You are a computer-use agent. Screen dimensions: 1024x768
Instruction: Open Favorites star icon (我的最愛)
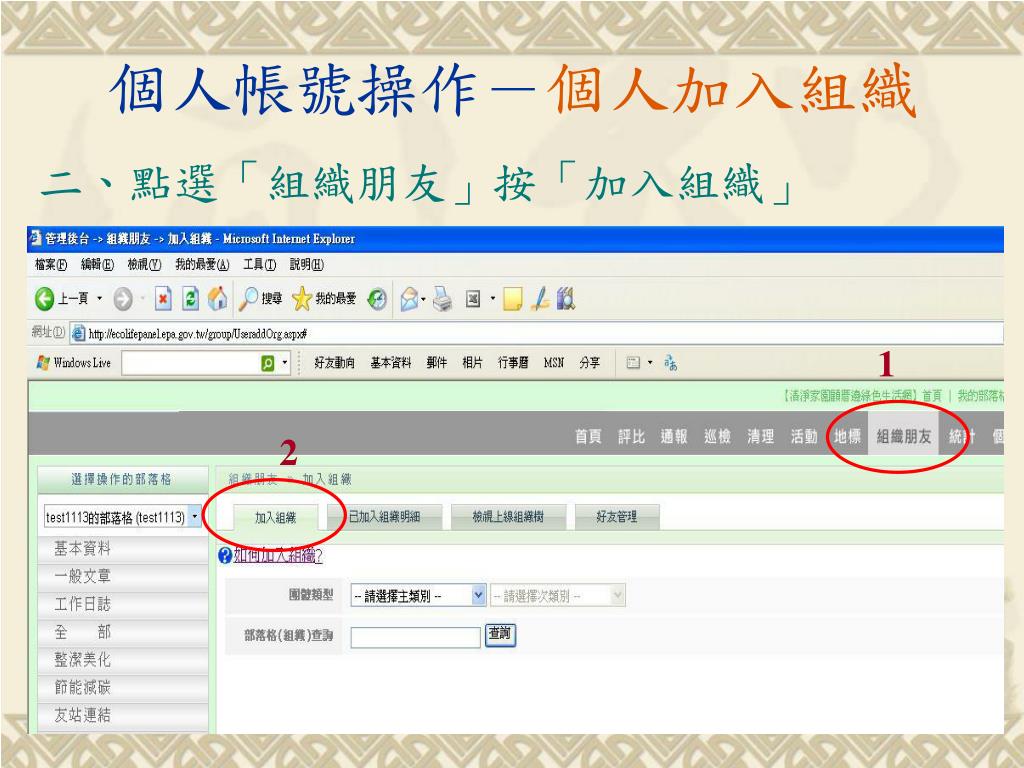tap(302, 299)
